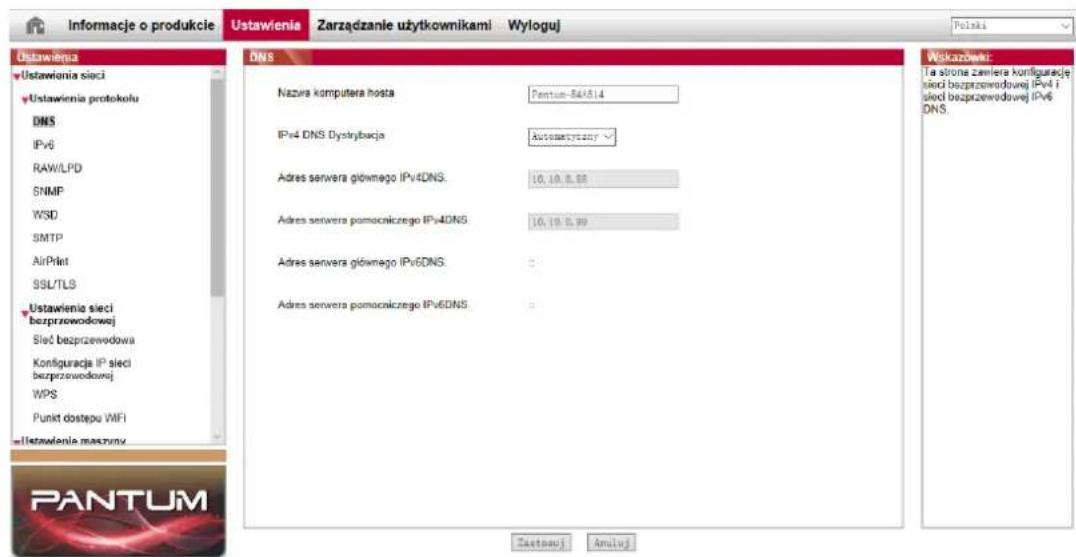Select DNS in the sidebar
Viewport: 1076px width, 557px height.
tap(43, 122)
